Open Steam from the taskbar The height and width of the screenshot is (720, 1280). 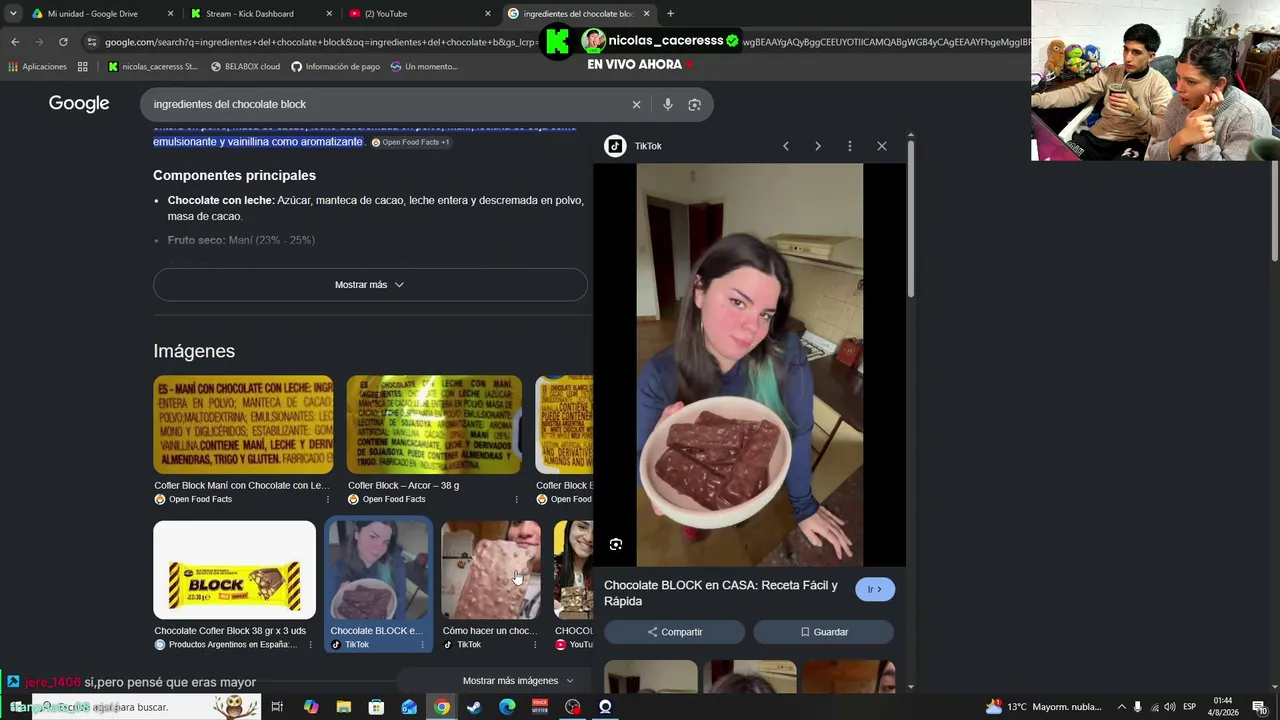pos(474,707)
